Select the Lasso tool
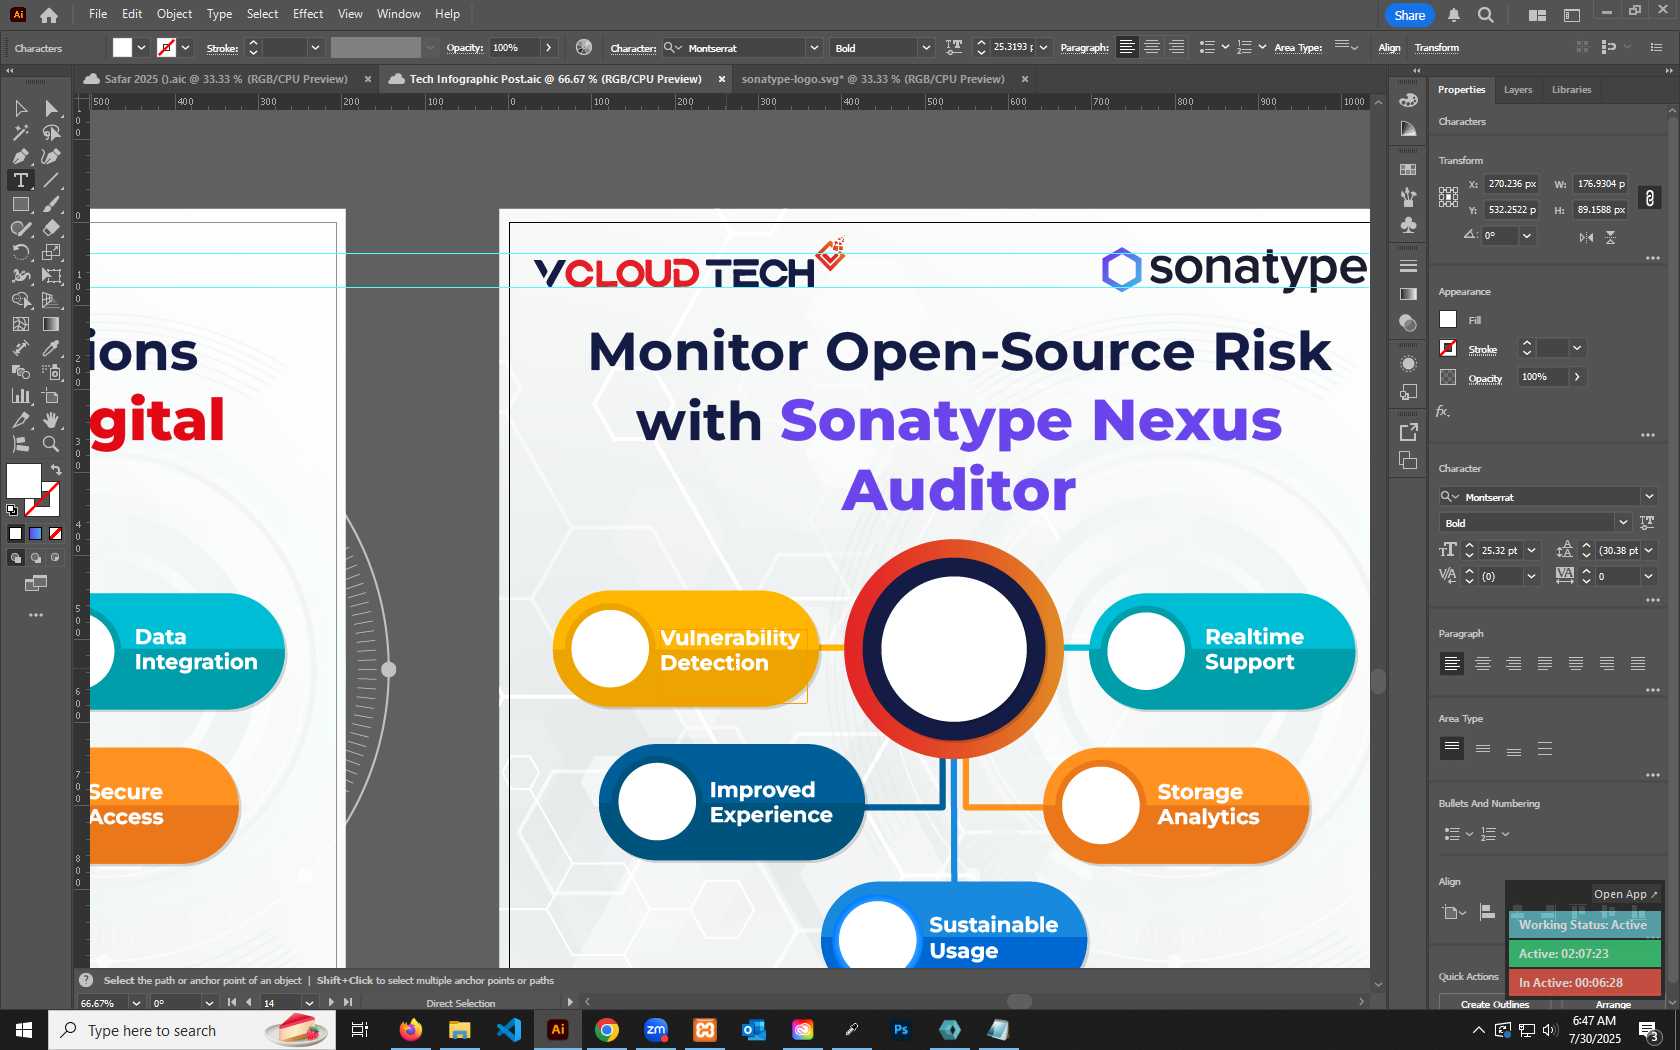Screen dimensions: 1680x1050 point(51,132)
